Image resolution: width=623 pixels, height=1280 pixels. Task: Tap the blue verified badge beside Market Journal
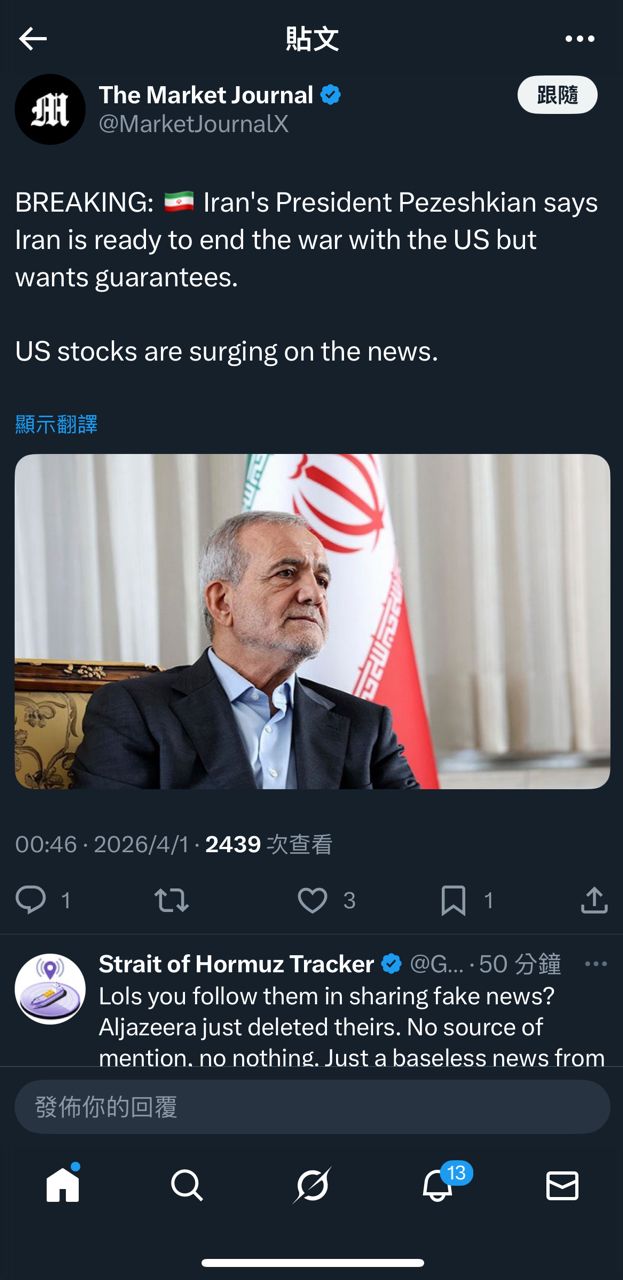pyautogui.click(x=331, y=95)
